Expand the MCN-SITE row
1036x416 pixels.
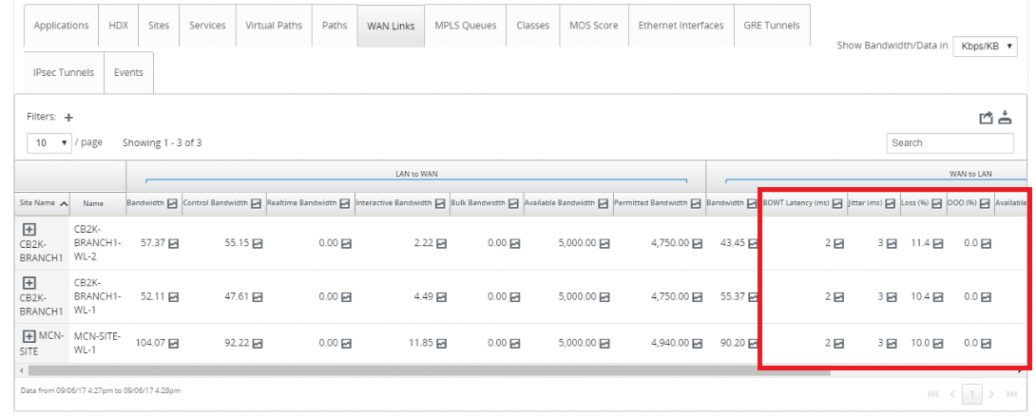[29, 335]
